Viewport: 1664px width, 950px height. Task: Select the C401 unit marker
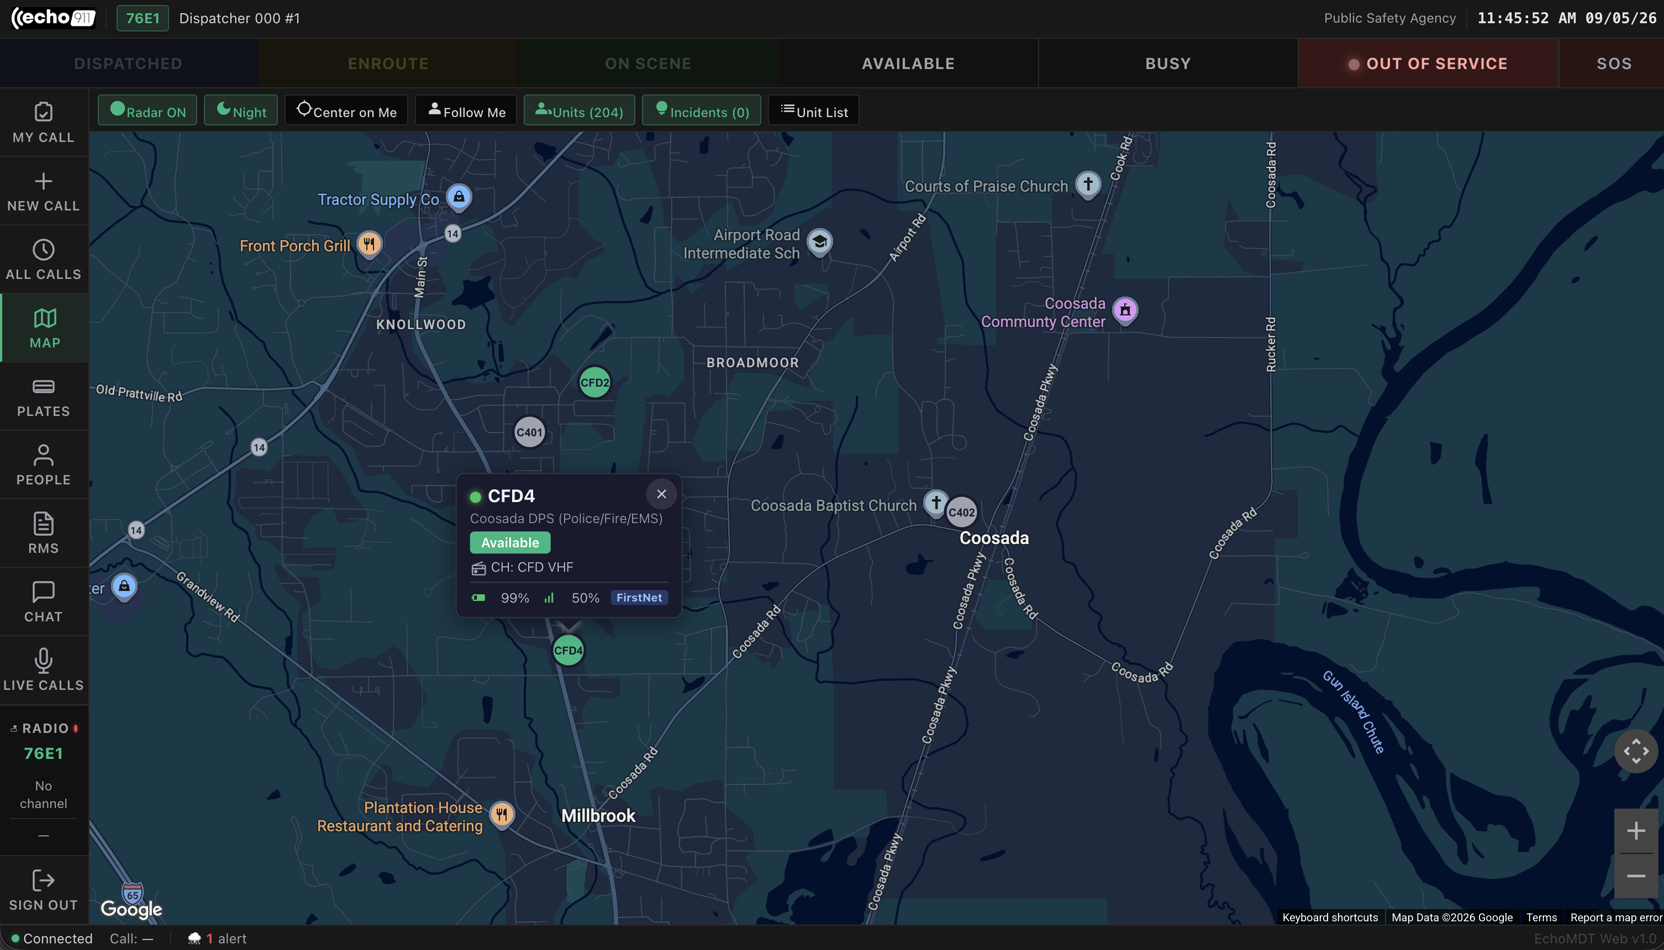click(529, 432)
